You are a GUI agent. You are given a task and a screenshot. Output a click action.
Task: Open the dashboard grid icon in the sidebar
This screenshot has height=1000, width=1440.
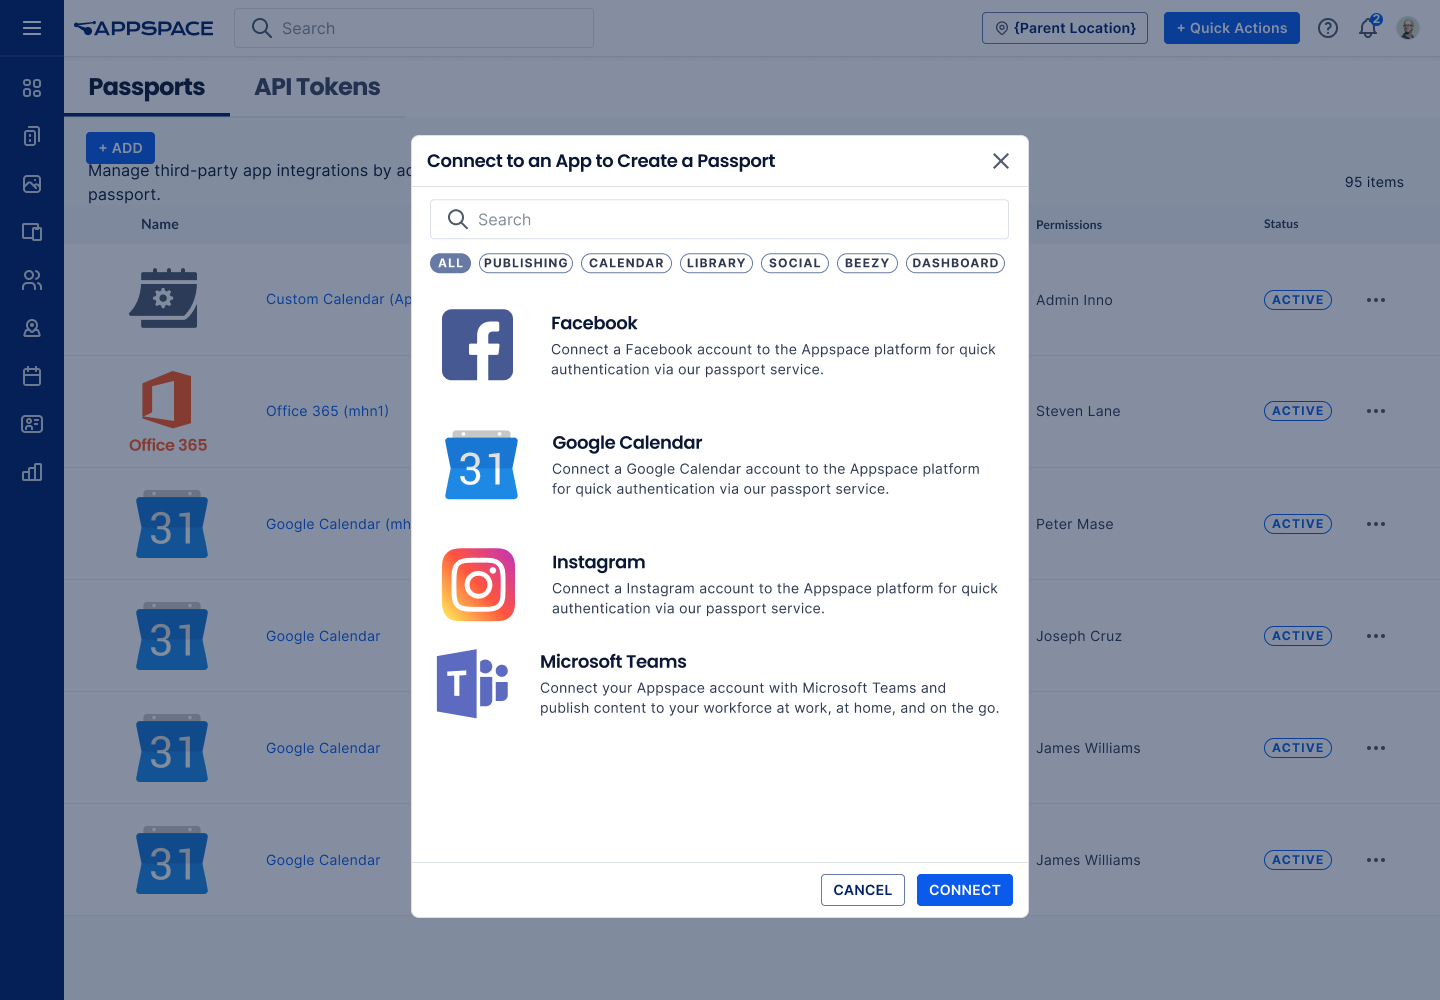[x=32, y=88]
